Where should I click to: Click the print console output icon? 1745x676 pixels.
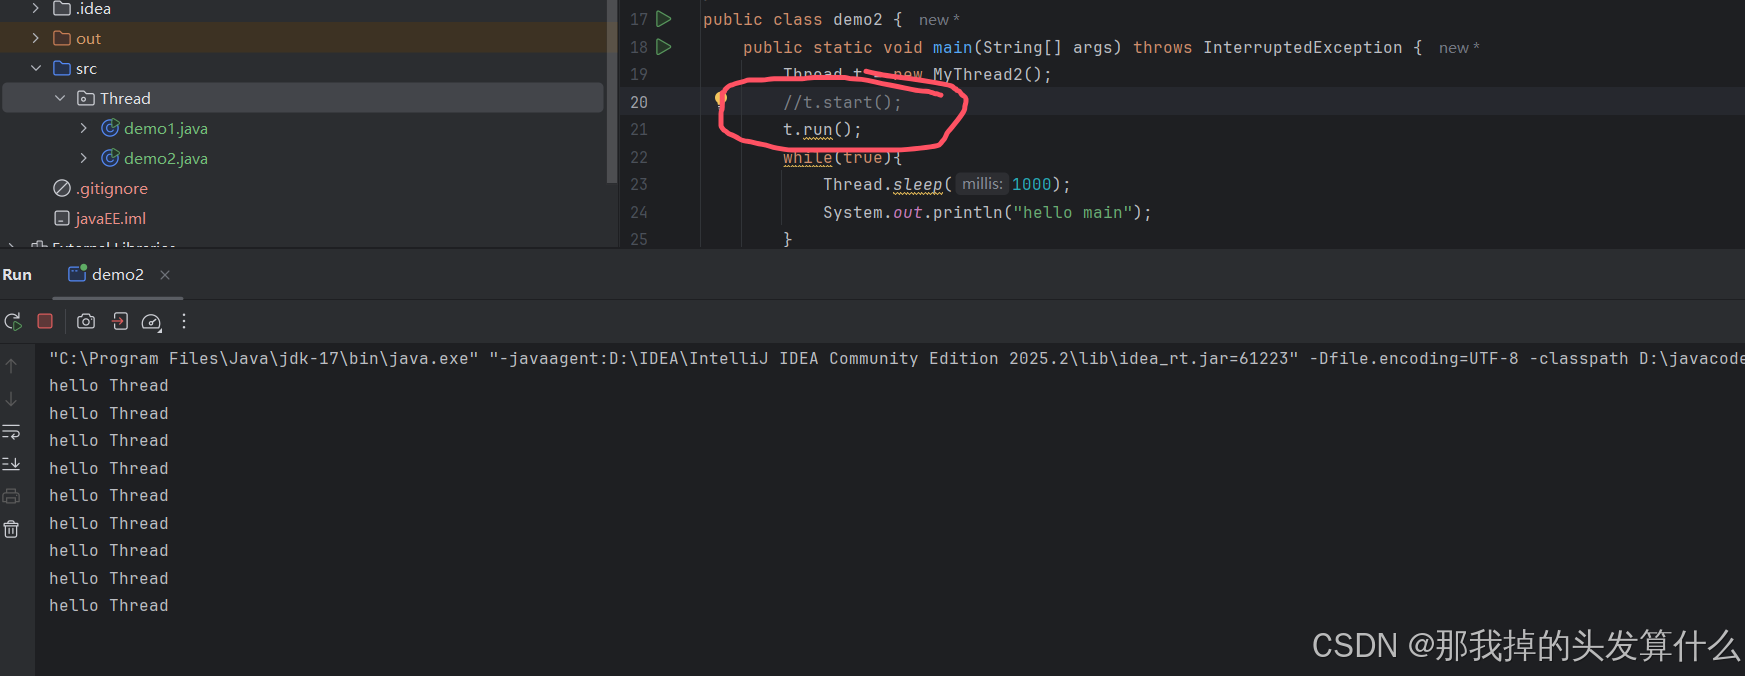[x=11, y=496]
